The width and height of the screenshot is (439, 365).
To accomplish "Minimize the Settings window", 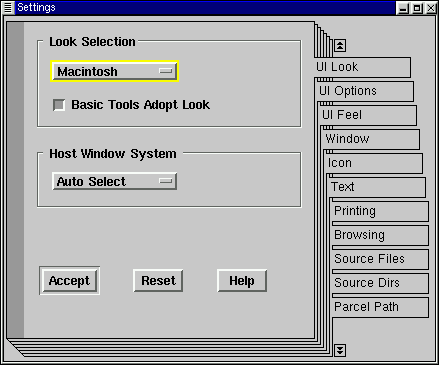I will 403,8.
